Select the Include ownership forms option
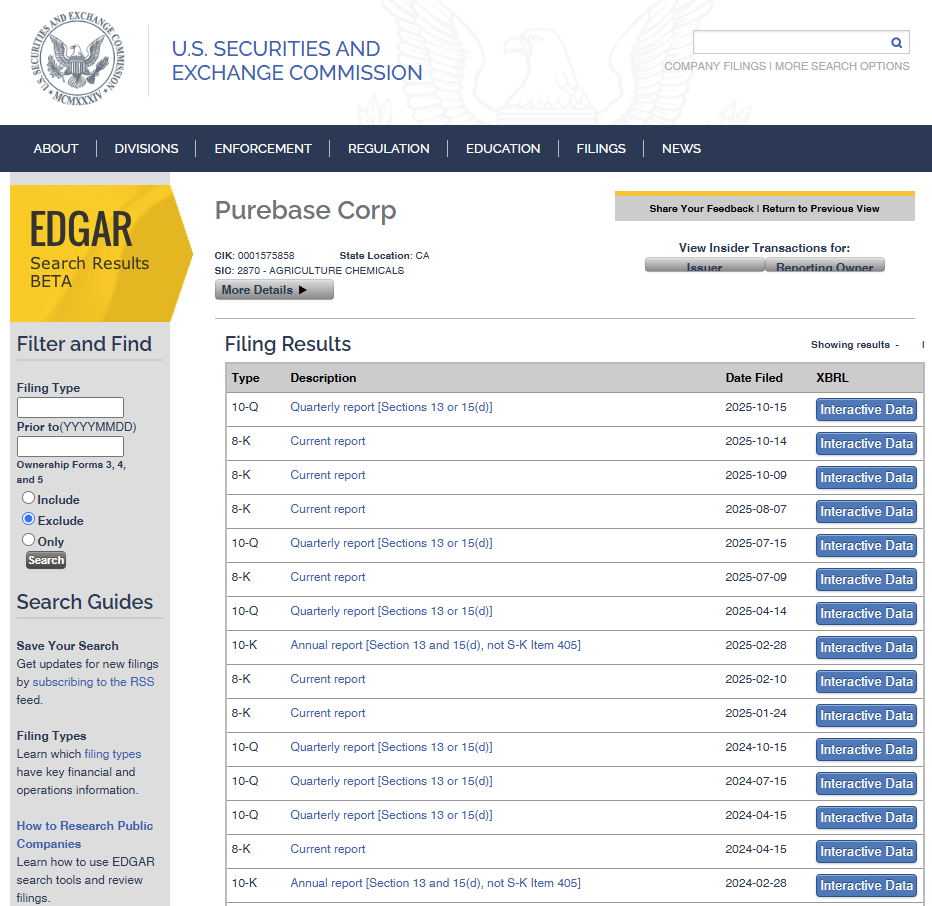Viewport: 932px width, 906px height. (29, 498)
